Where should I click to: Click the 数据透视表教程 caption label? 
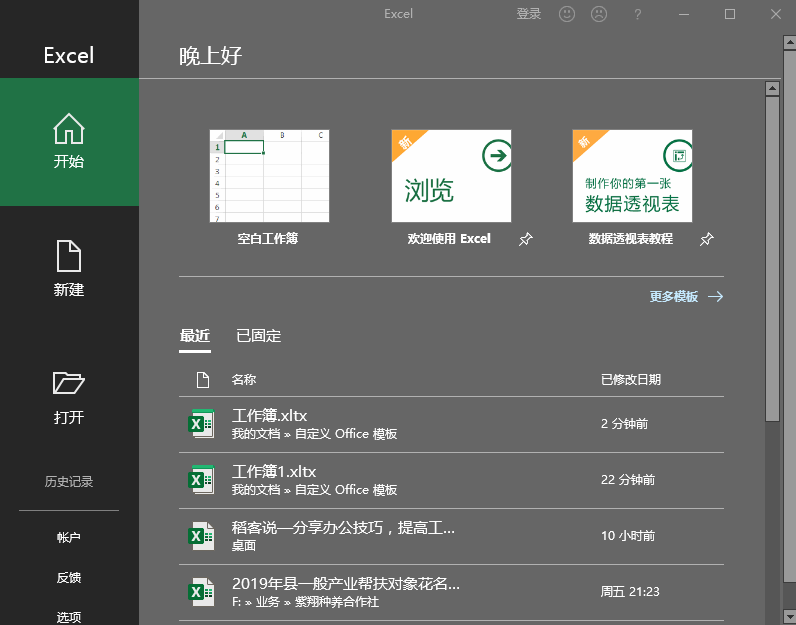[x=631, y=239]
